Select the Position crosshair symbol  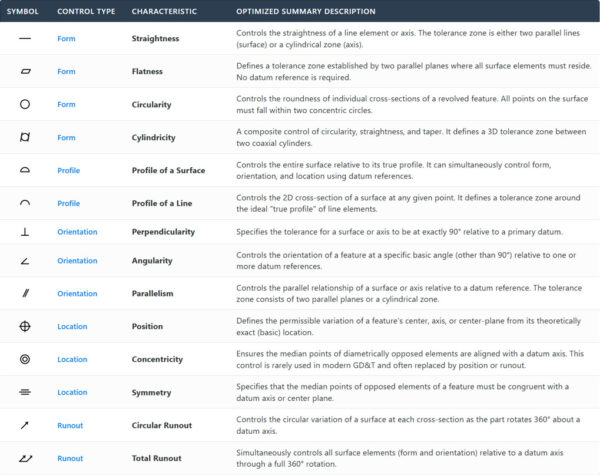25,326
